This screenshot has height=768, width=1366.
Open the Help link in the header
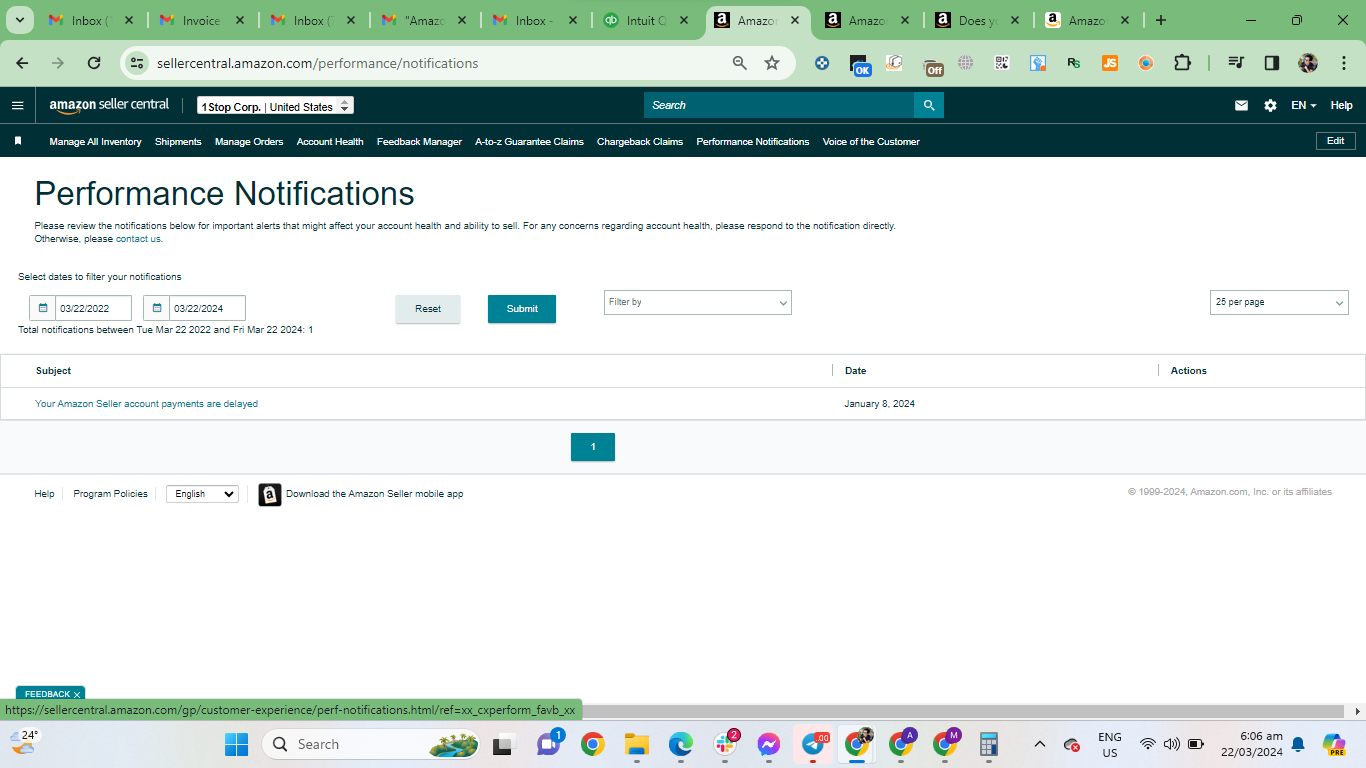[x=1342, y=105]
